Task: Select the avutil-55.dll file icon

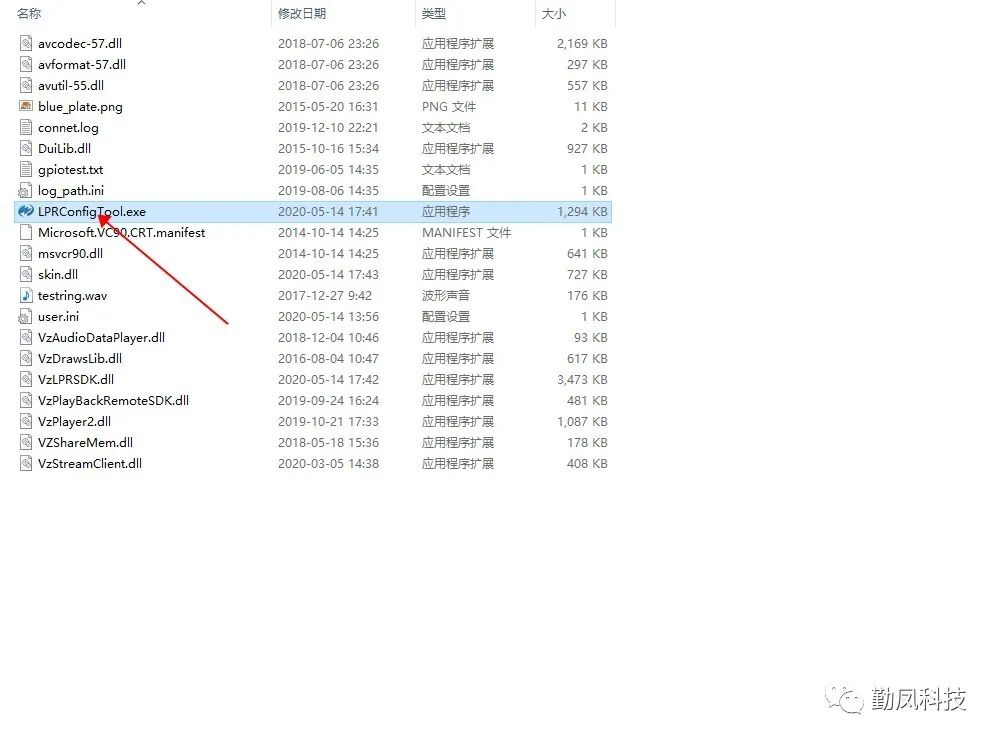Action: (25, 85)
